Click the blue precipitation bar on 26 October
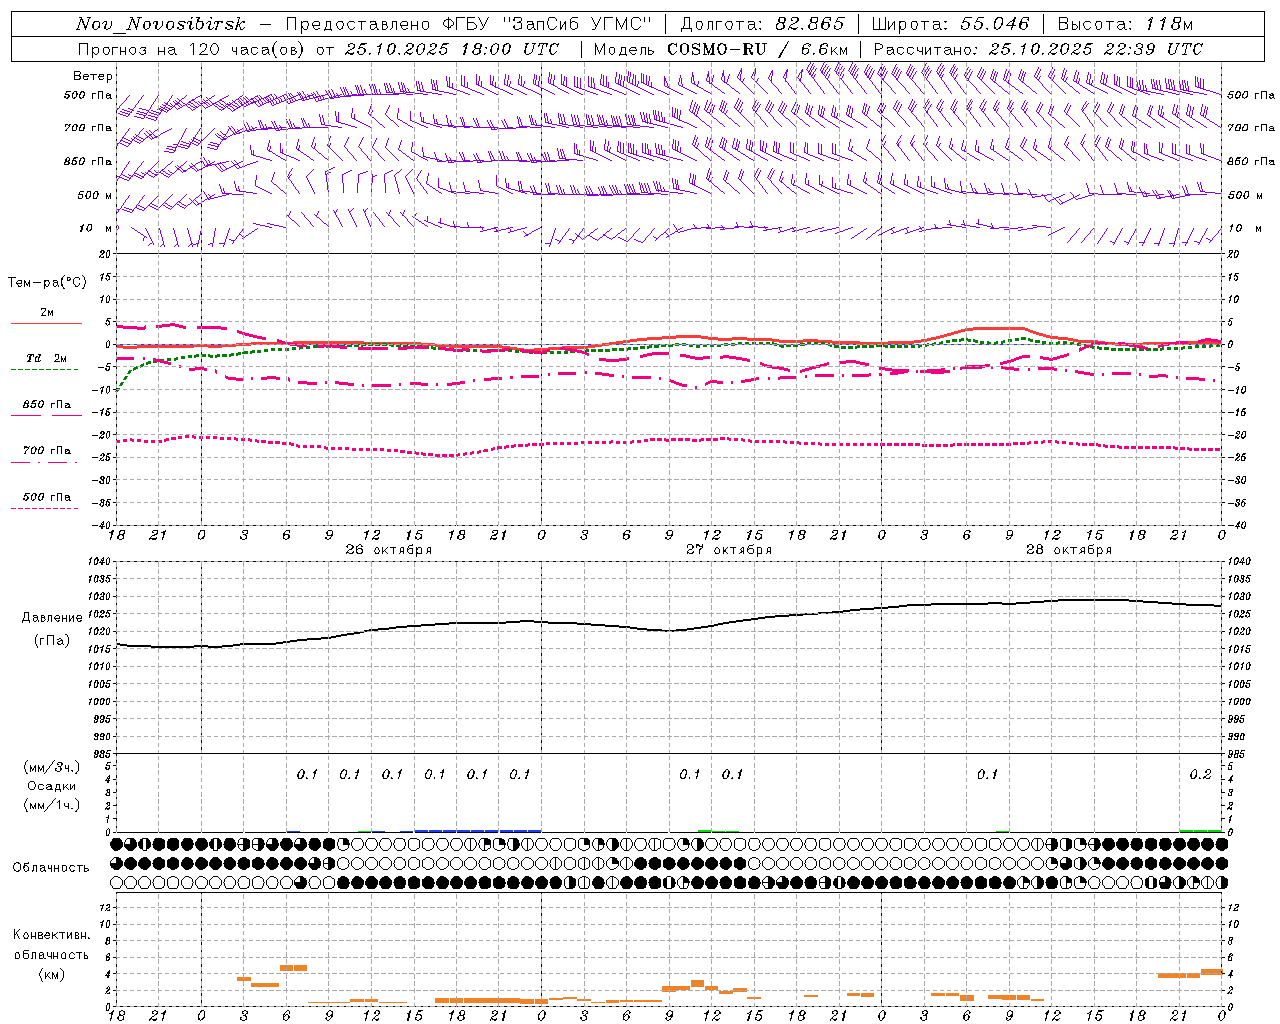1280x1024 pixels. [x=478, y=830]
